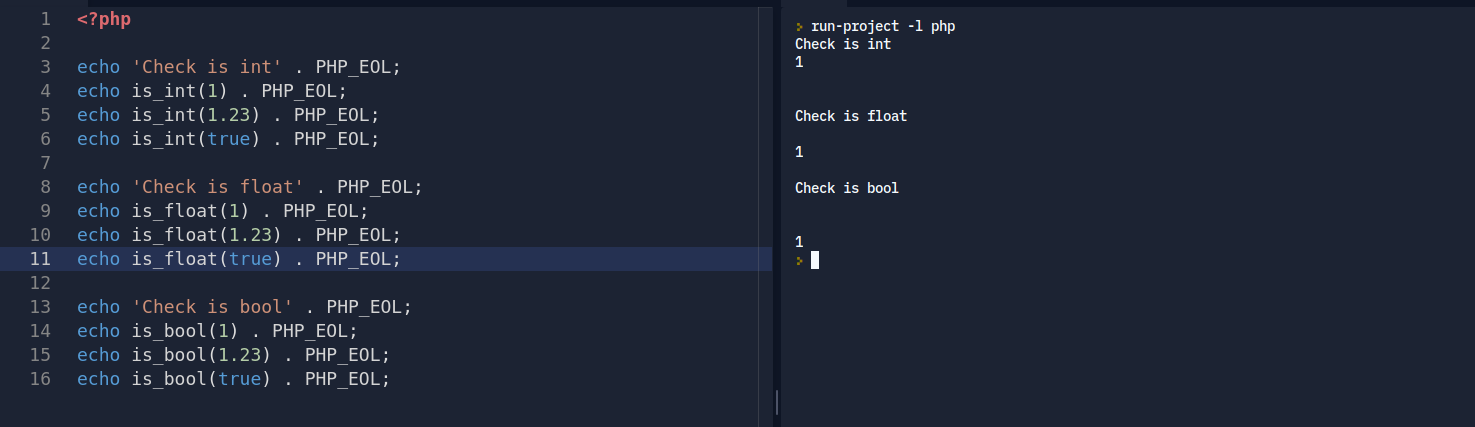Click the is_int(1.23) call on line 5
This screenshot has width=1475, height=427.
[196, 115]
